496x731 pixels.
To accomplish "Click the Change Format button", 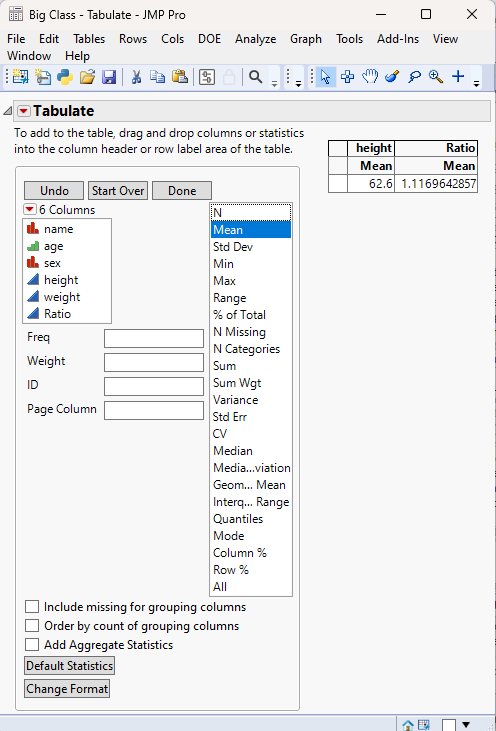I will [67, 689].
